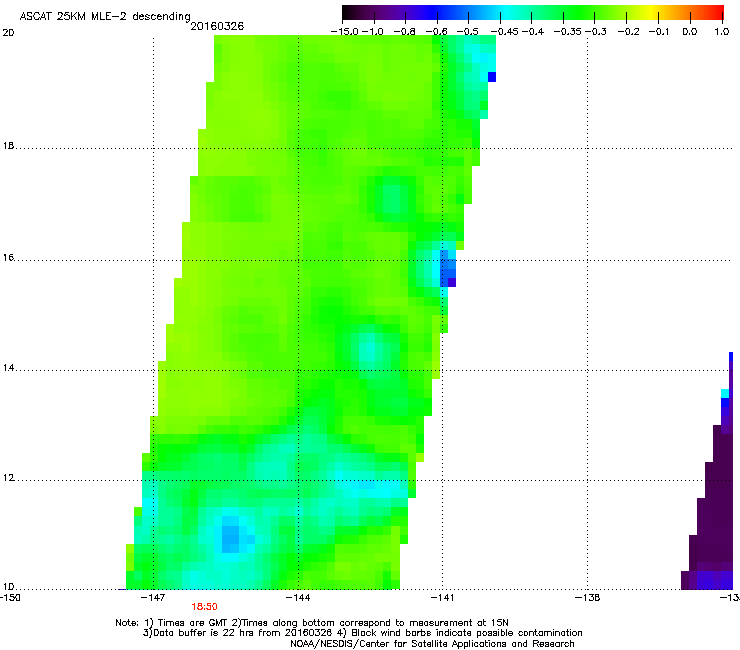Click the latitude axis label "12"
The image size is (740, 650).
click(8, 478)
